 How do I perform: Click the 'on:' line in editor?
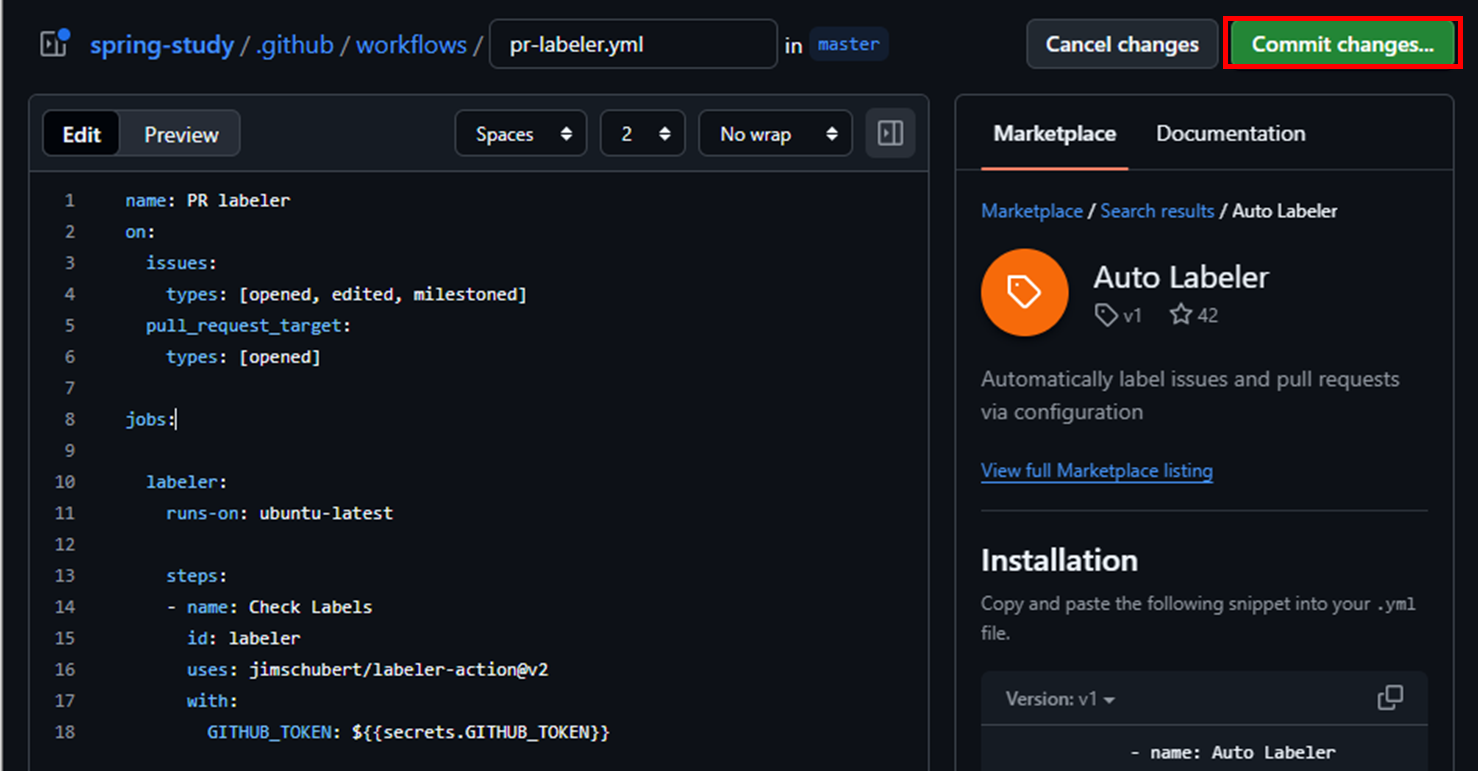point(140,231)
